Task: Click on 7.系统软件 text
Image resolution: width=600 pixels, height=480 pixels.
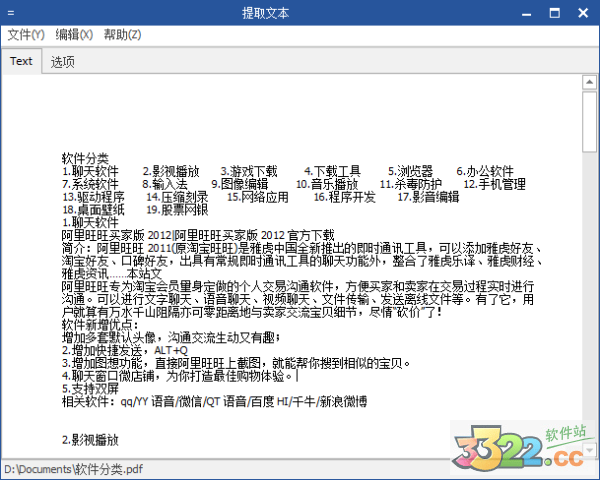Action: point(90,184)
